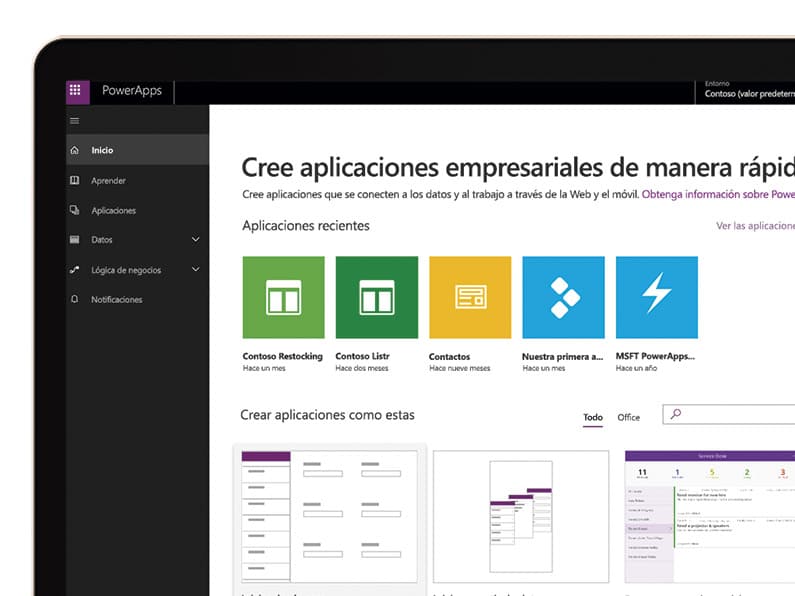Viewport: 795px width, 596px height.
Task: Expand the Datos menu chevron
Action: coord(196,239)
